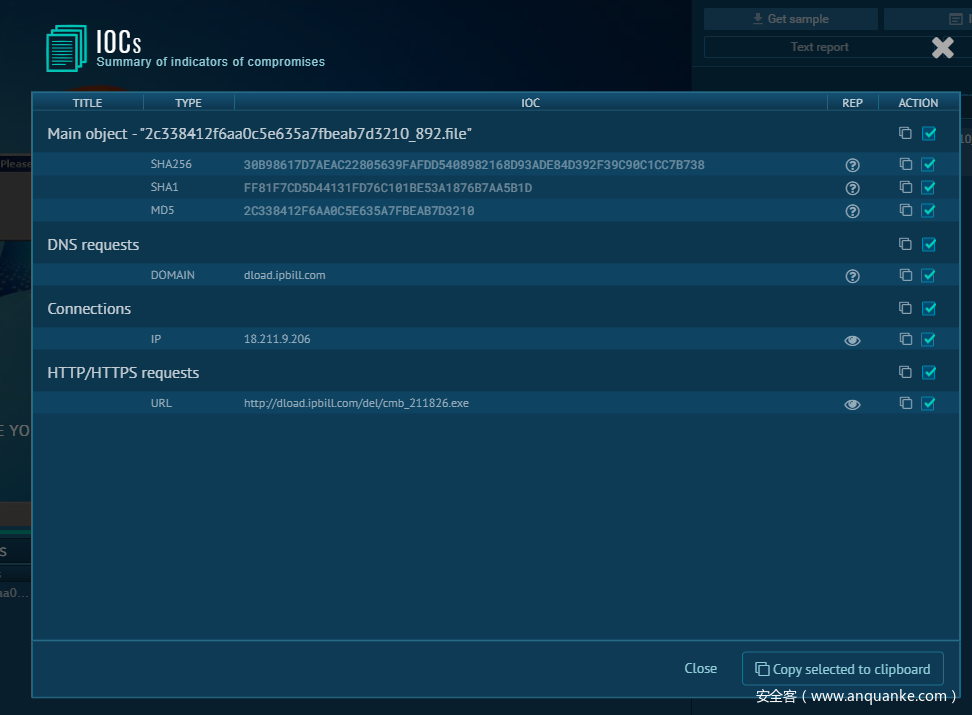View reputation eye icon for IP row

pos(852,340)
